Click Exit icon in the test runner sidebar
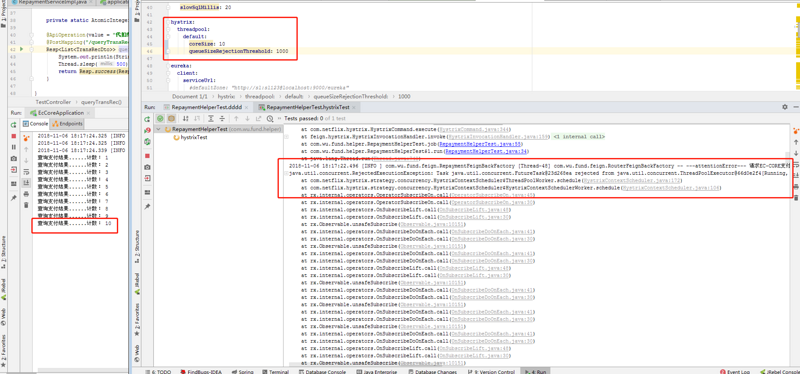This screenshot has width=800, height=374. pyautogui.click(x=147, y=178)
